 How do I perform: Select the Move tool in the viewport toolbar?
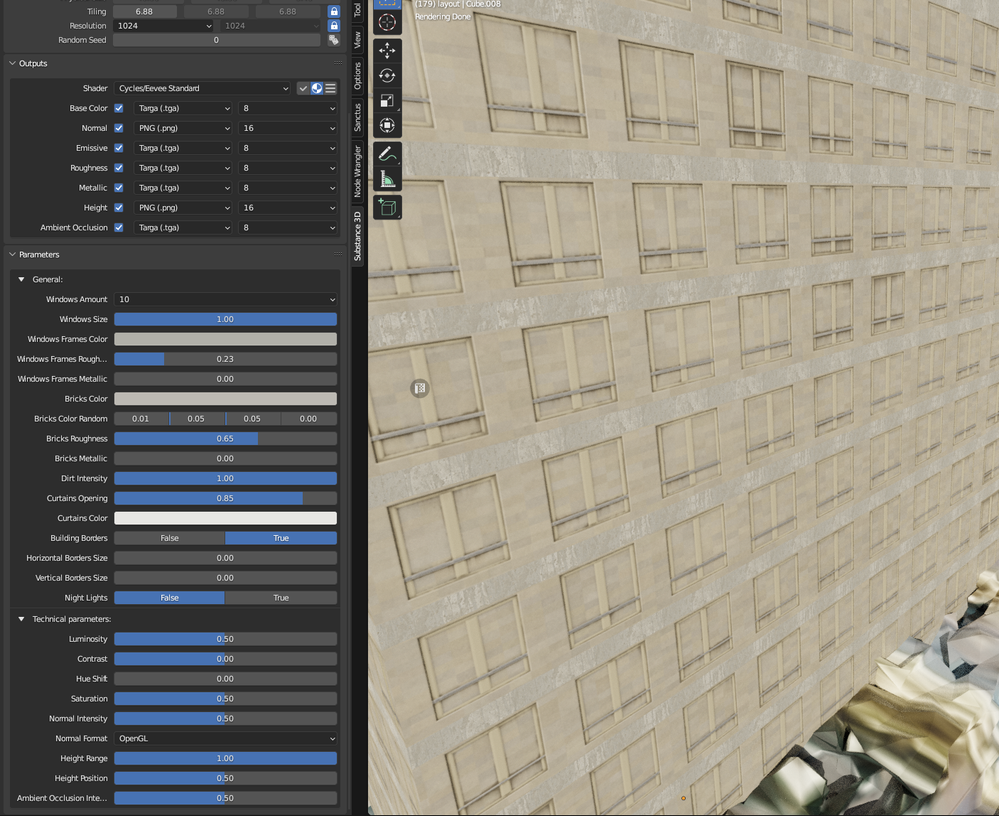(x=387, y=50)
